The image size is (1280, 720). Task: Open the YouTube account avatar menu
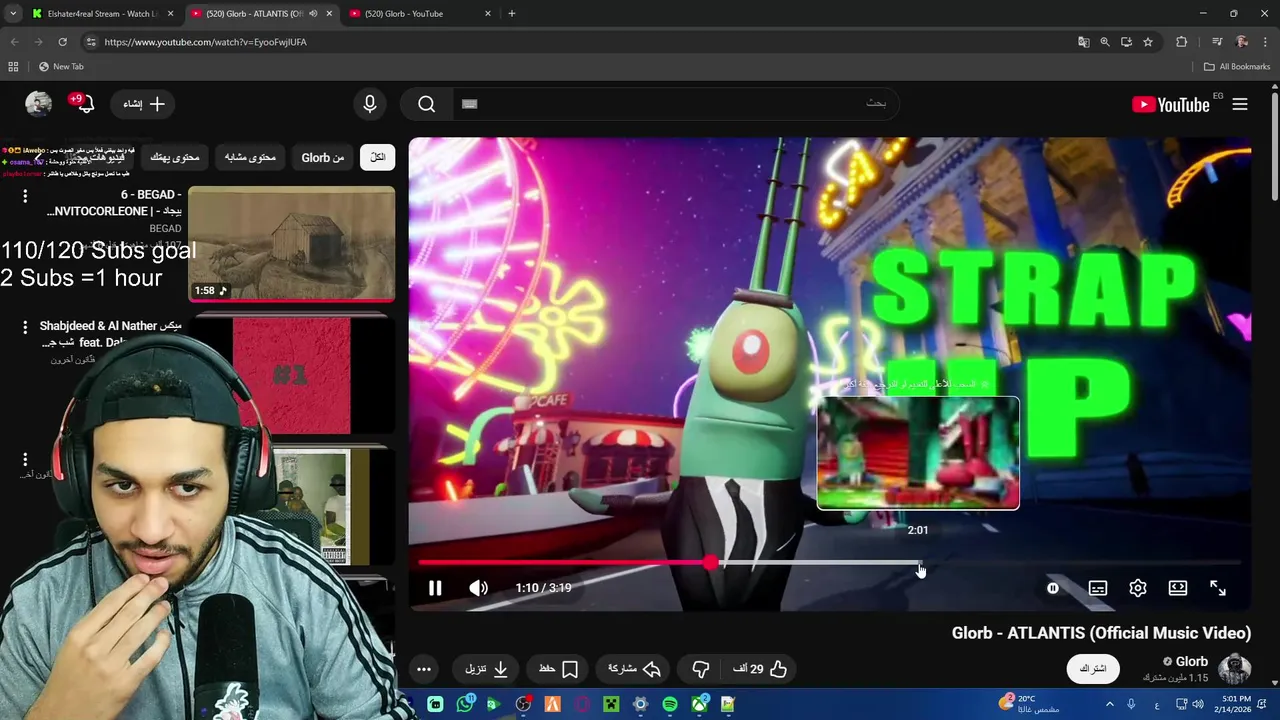pyautogui.click(x=39, y=104)
